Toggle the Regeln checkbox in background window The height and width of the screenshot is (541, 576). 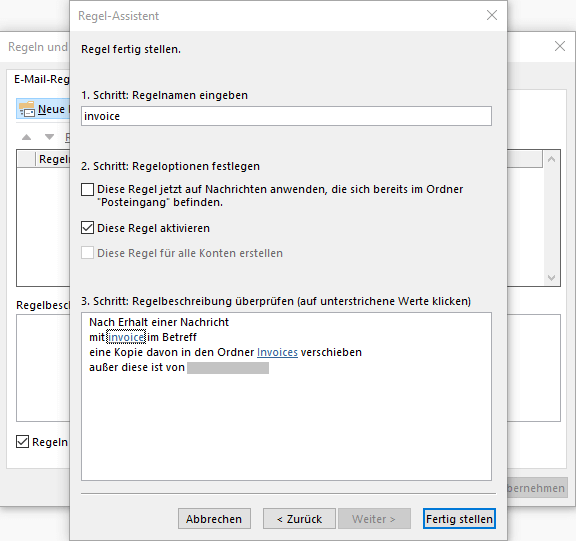point(22,441)
